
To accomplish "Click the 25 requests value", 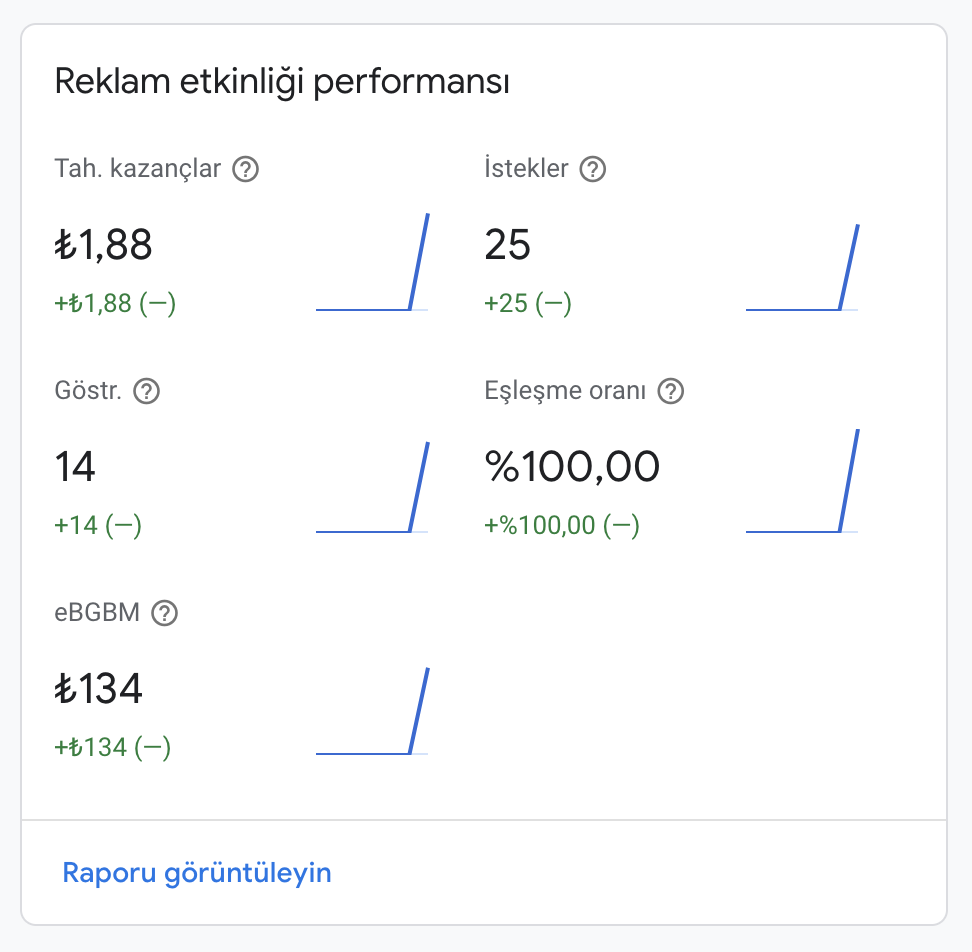I will tap(508, 244).
